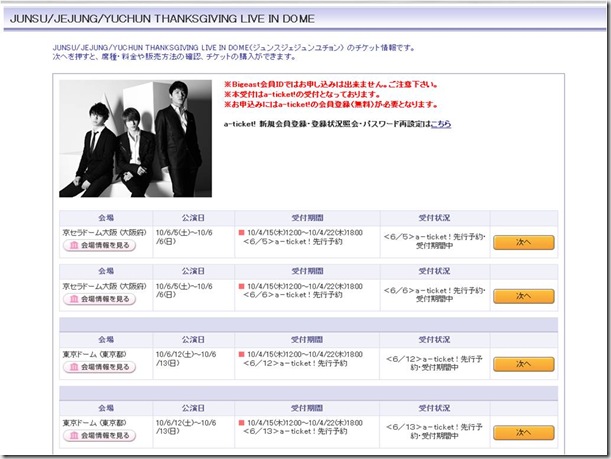Screen dimensions: 611x459
Task: Click the red square marker in the <6/12> row
Action: pos(241,354)
